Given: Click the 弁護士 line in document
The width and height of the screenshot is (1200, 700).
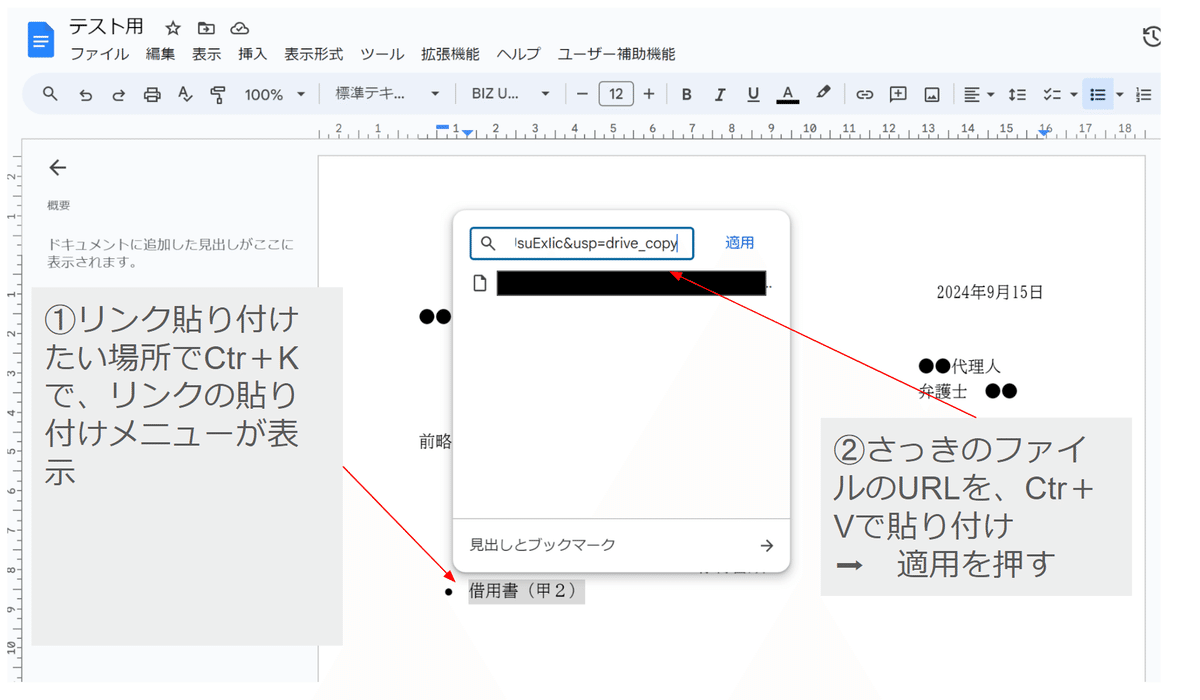Looking at the screenshot, I should (x=968, y=391).
